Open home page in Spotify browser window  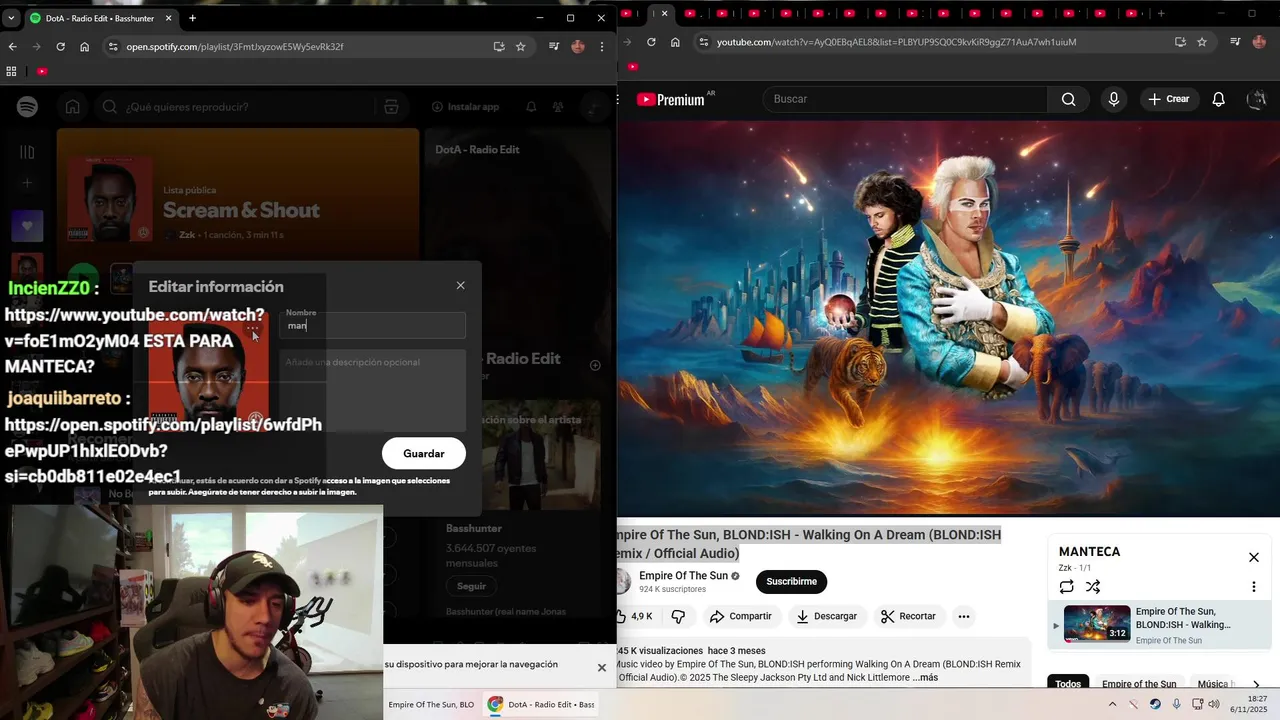click(x=84, y=46)
